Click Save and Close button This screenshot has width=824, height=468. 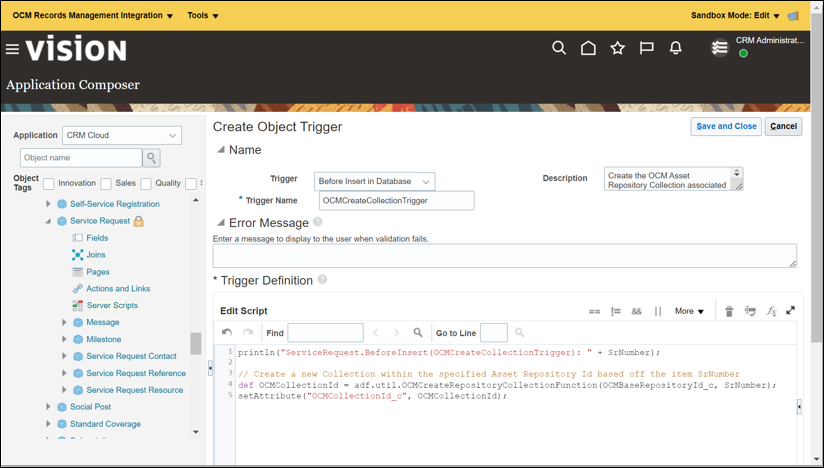click(x=726, y=127)
